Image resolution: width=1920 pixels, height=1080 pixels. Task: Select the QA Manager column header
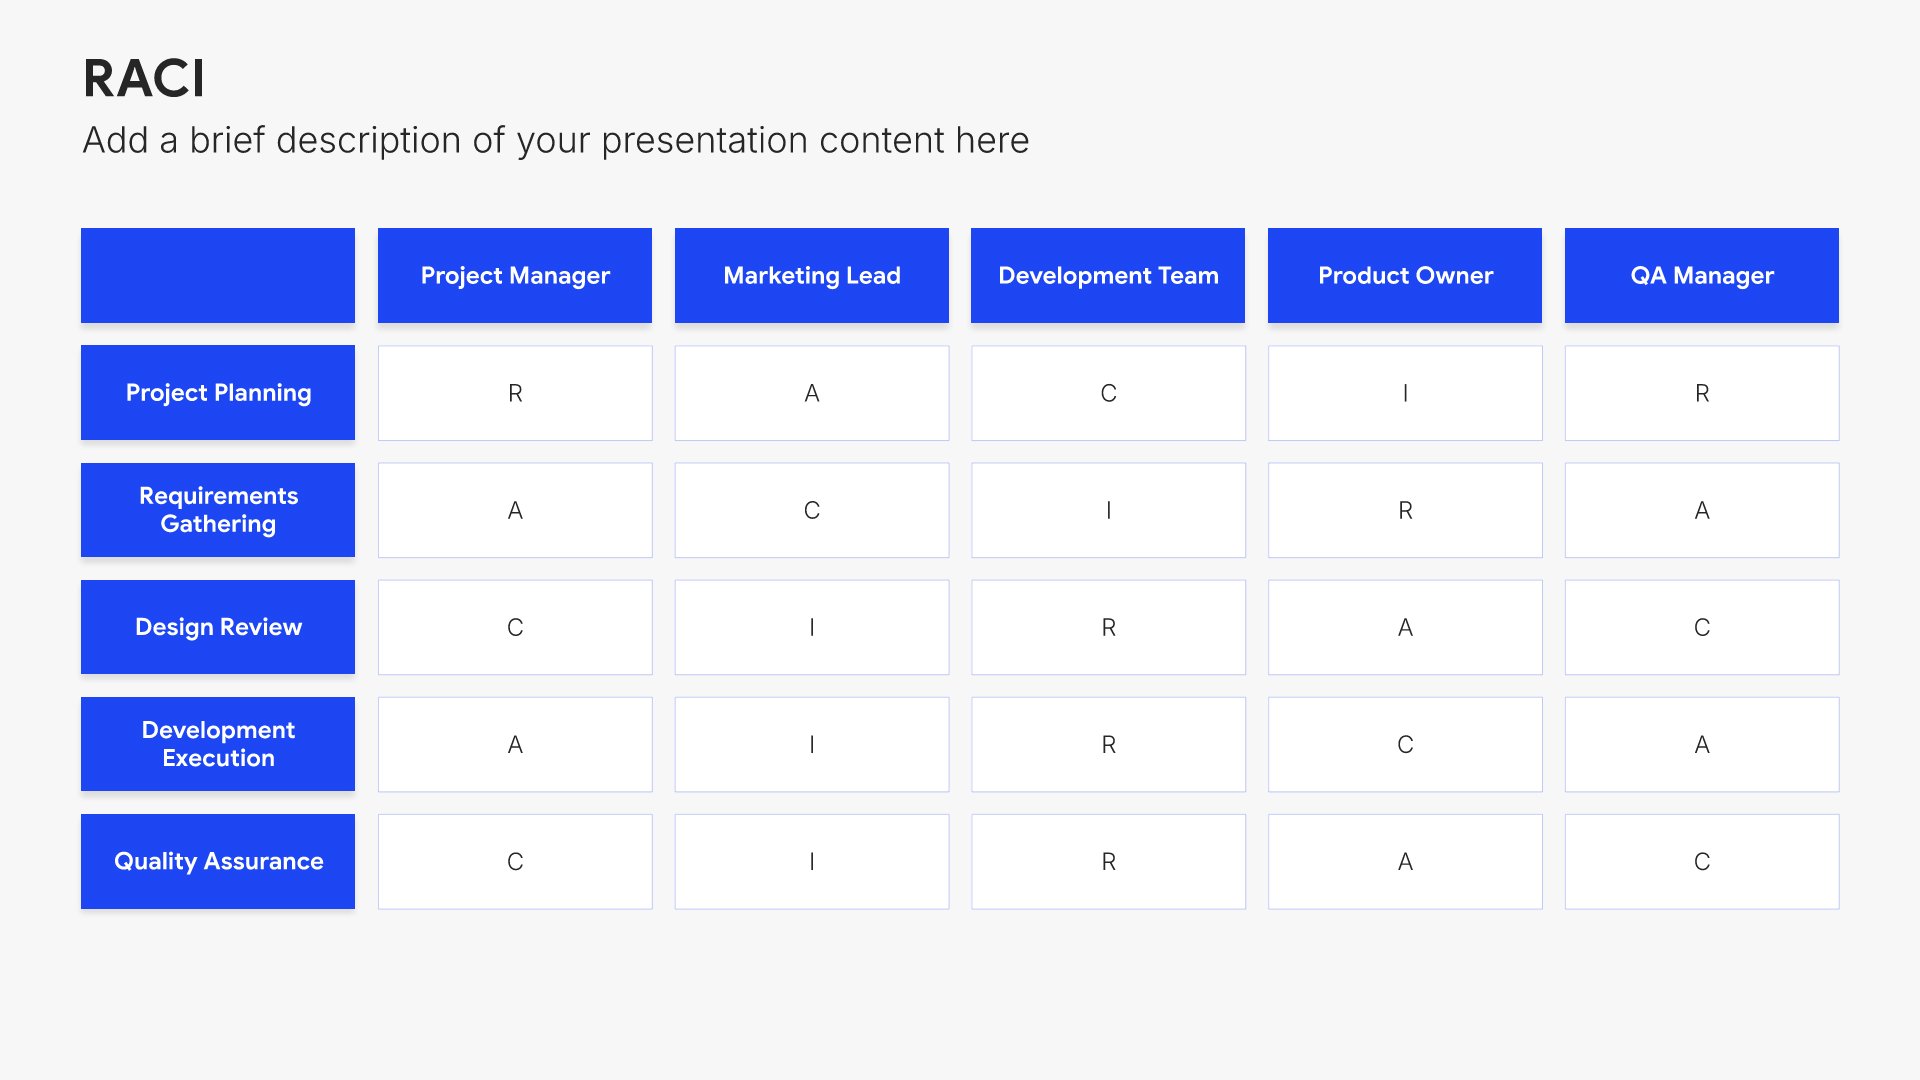[x=1702, y=275]
